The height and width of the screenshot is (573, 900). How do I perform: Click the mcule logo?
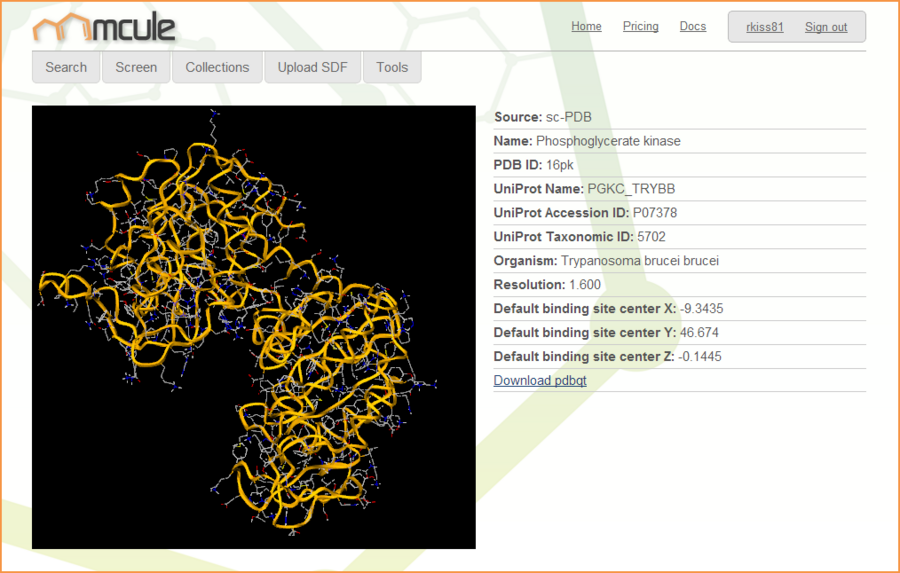point(104,29)
